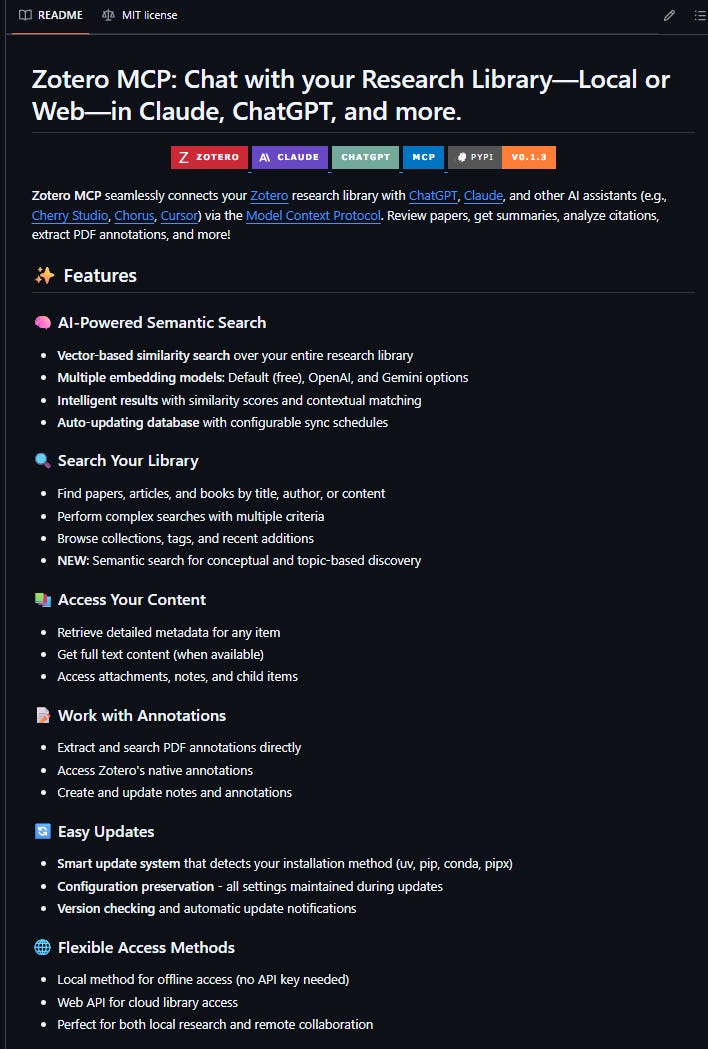This screenshot has width=708, height=1049.
Task: Click the main Zotero MCP title heading
Action: (x=351, y=95)
